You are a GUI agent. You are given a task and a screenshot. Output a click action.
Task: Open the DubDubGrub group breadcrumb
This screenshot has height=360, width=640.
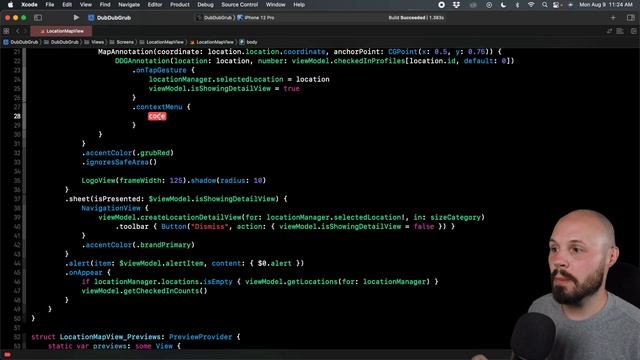click(61, 42)
